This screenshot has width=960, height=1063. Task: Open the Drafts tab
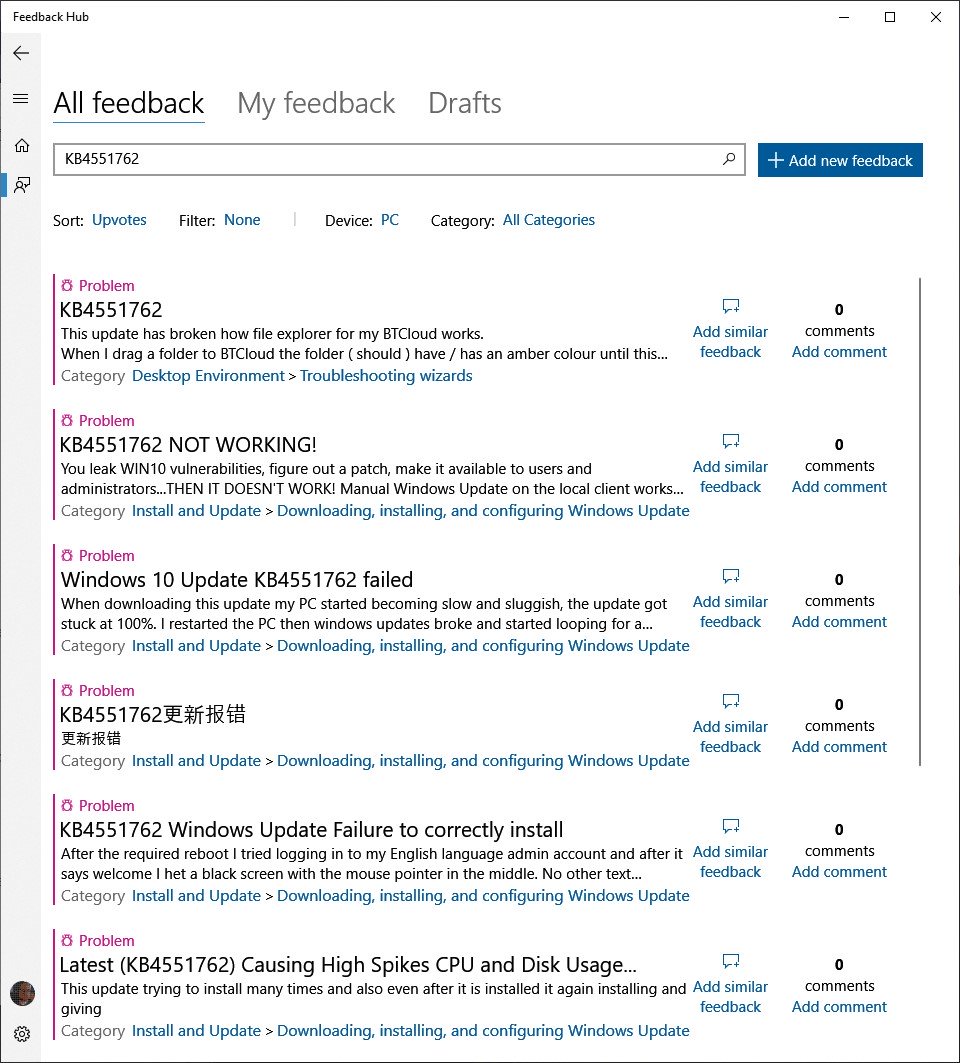[x=465, y=104]
